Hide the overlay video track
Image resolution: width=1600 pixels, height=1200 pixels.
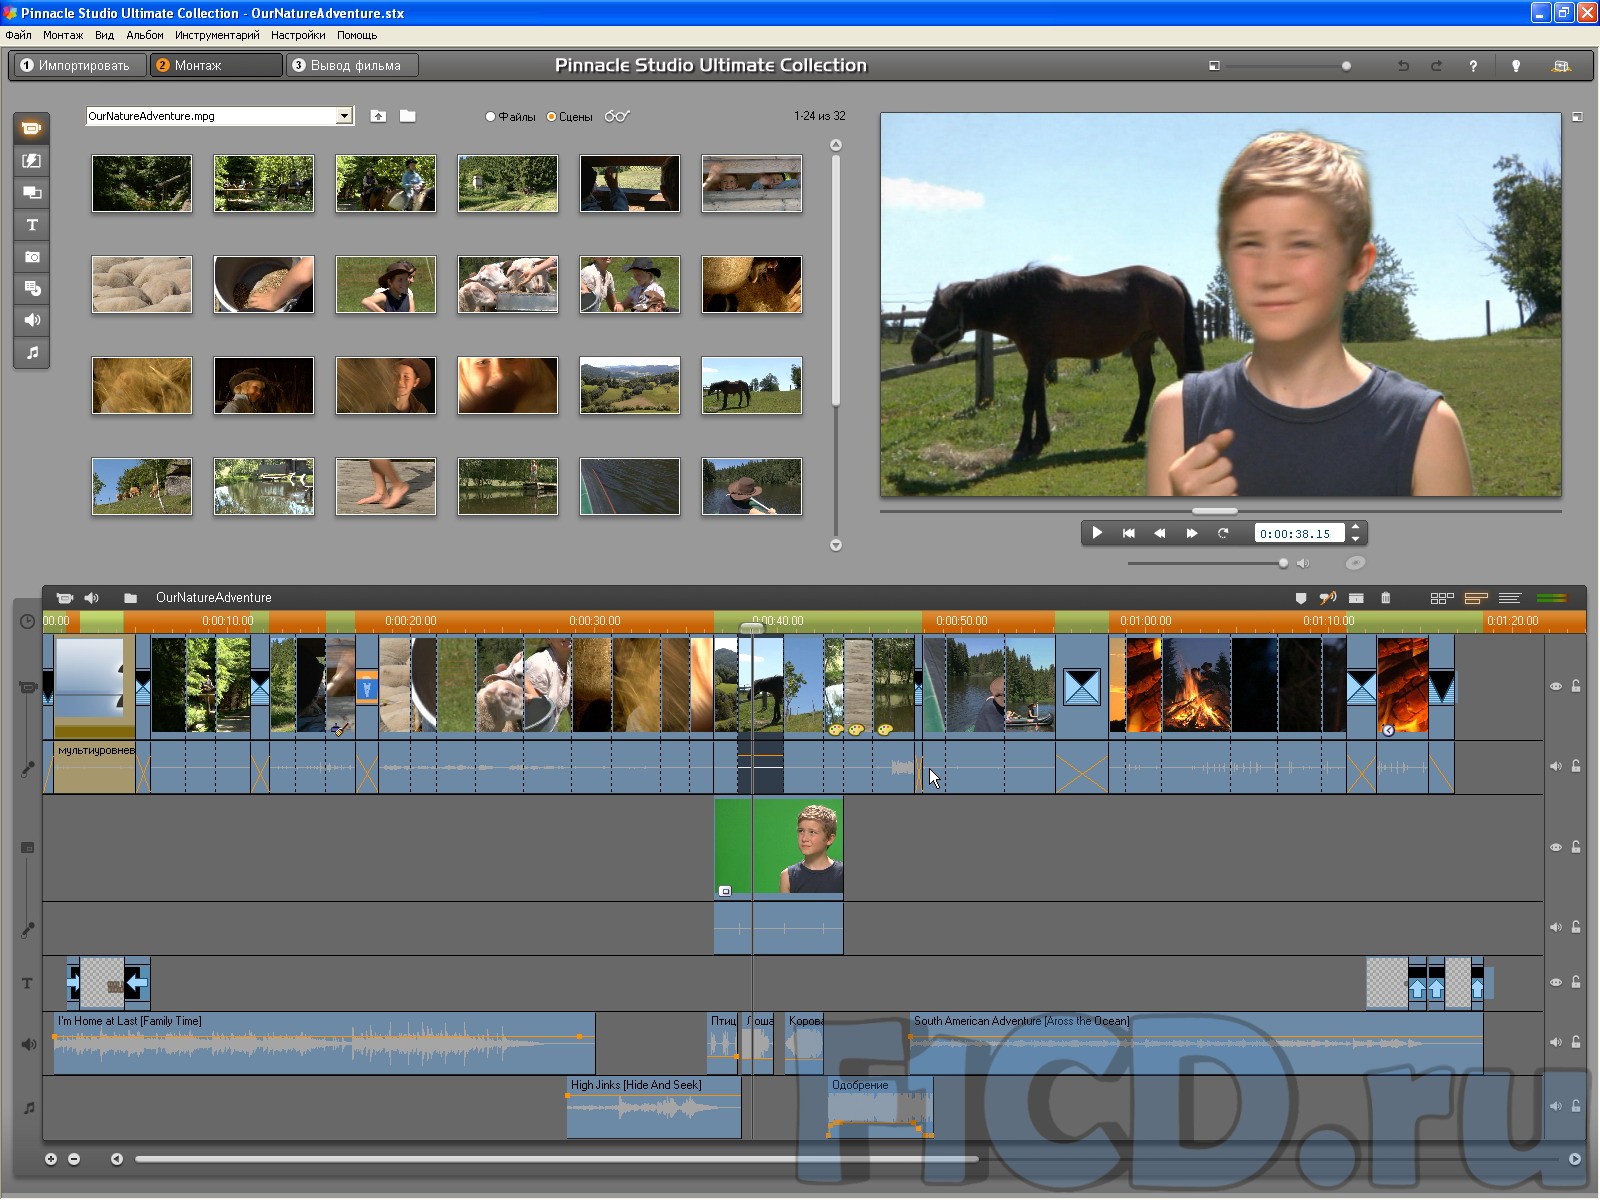coord(1556,847)
